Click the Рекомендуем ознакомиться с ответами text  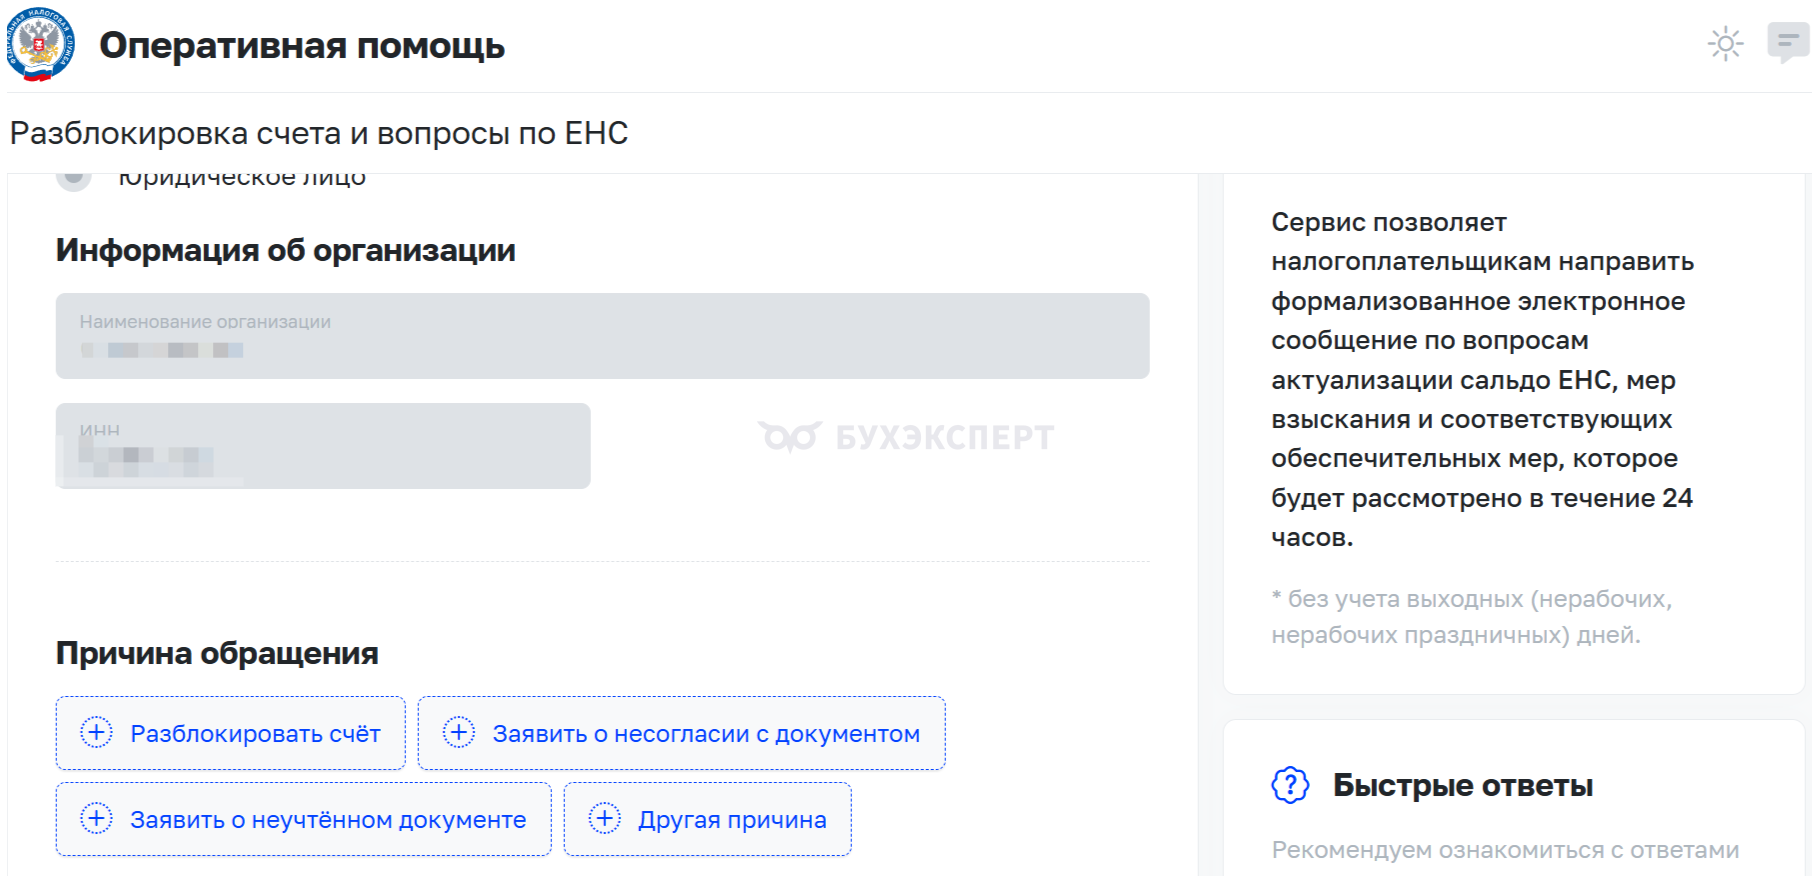click(x=1505, y=850)
